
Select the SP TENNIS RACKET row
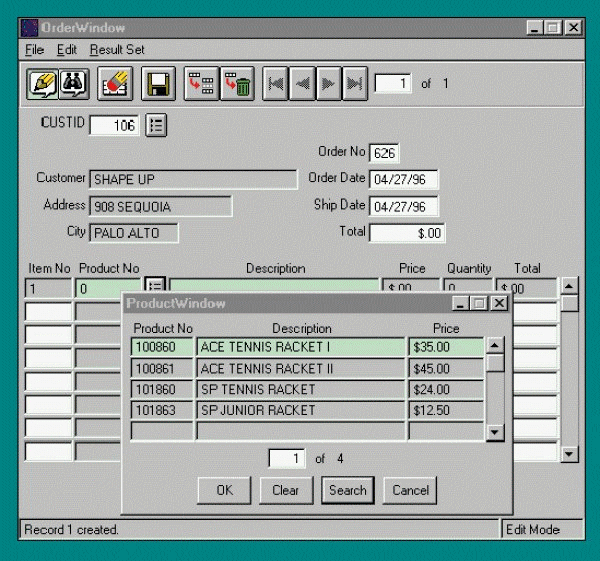[300, 389]
